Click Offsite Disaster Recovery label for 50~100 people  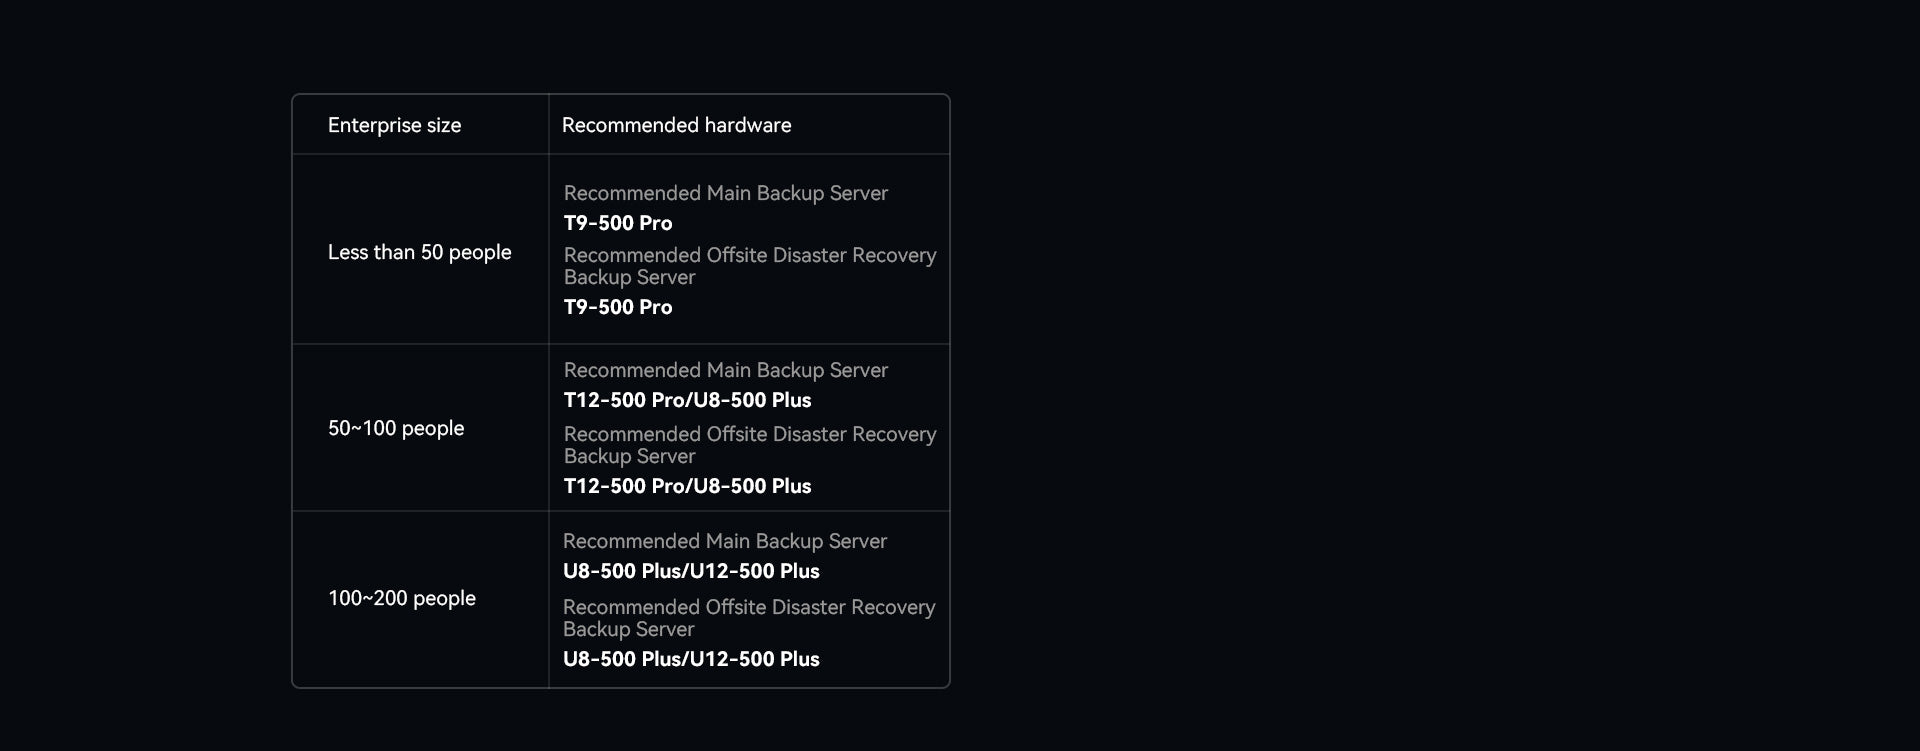point(749,445)
